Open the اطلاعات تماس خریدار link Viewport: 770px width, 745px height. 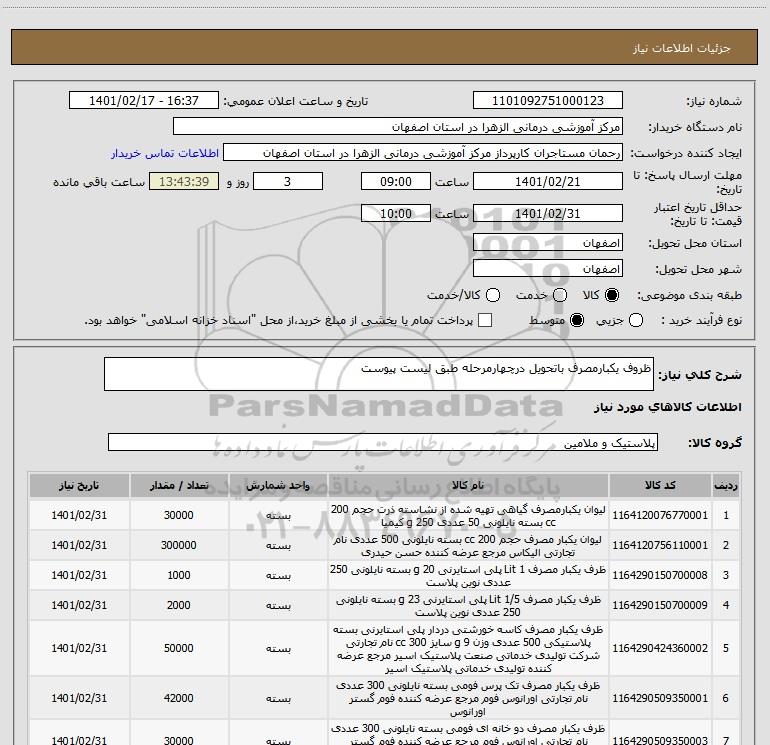coord(165,153)
